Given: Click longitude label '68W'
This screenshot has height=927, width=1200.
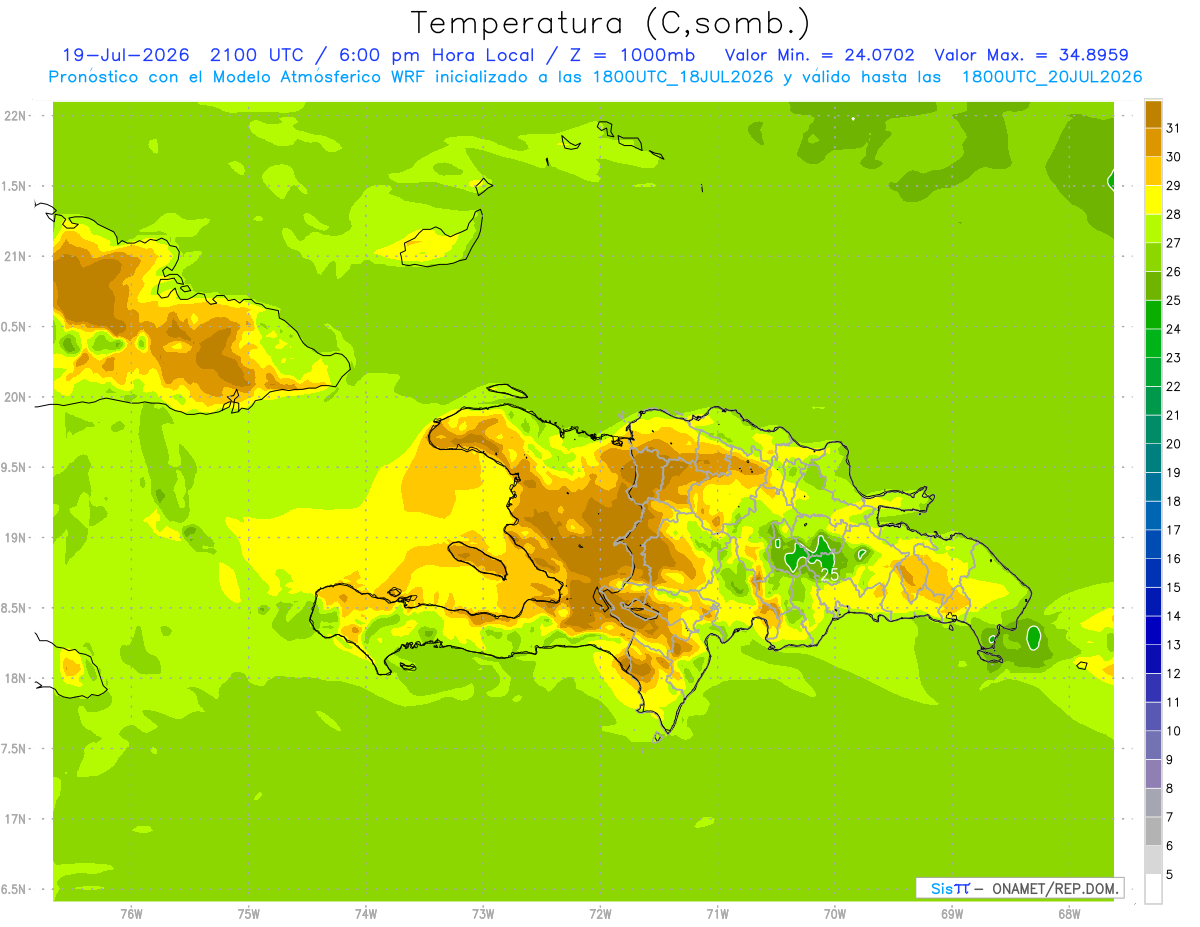Looking at the screenshot, I should point(1069,913).
